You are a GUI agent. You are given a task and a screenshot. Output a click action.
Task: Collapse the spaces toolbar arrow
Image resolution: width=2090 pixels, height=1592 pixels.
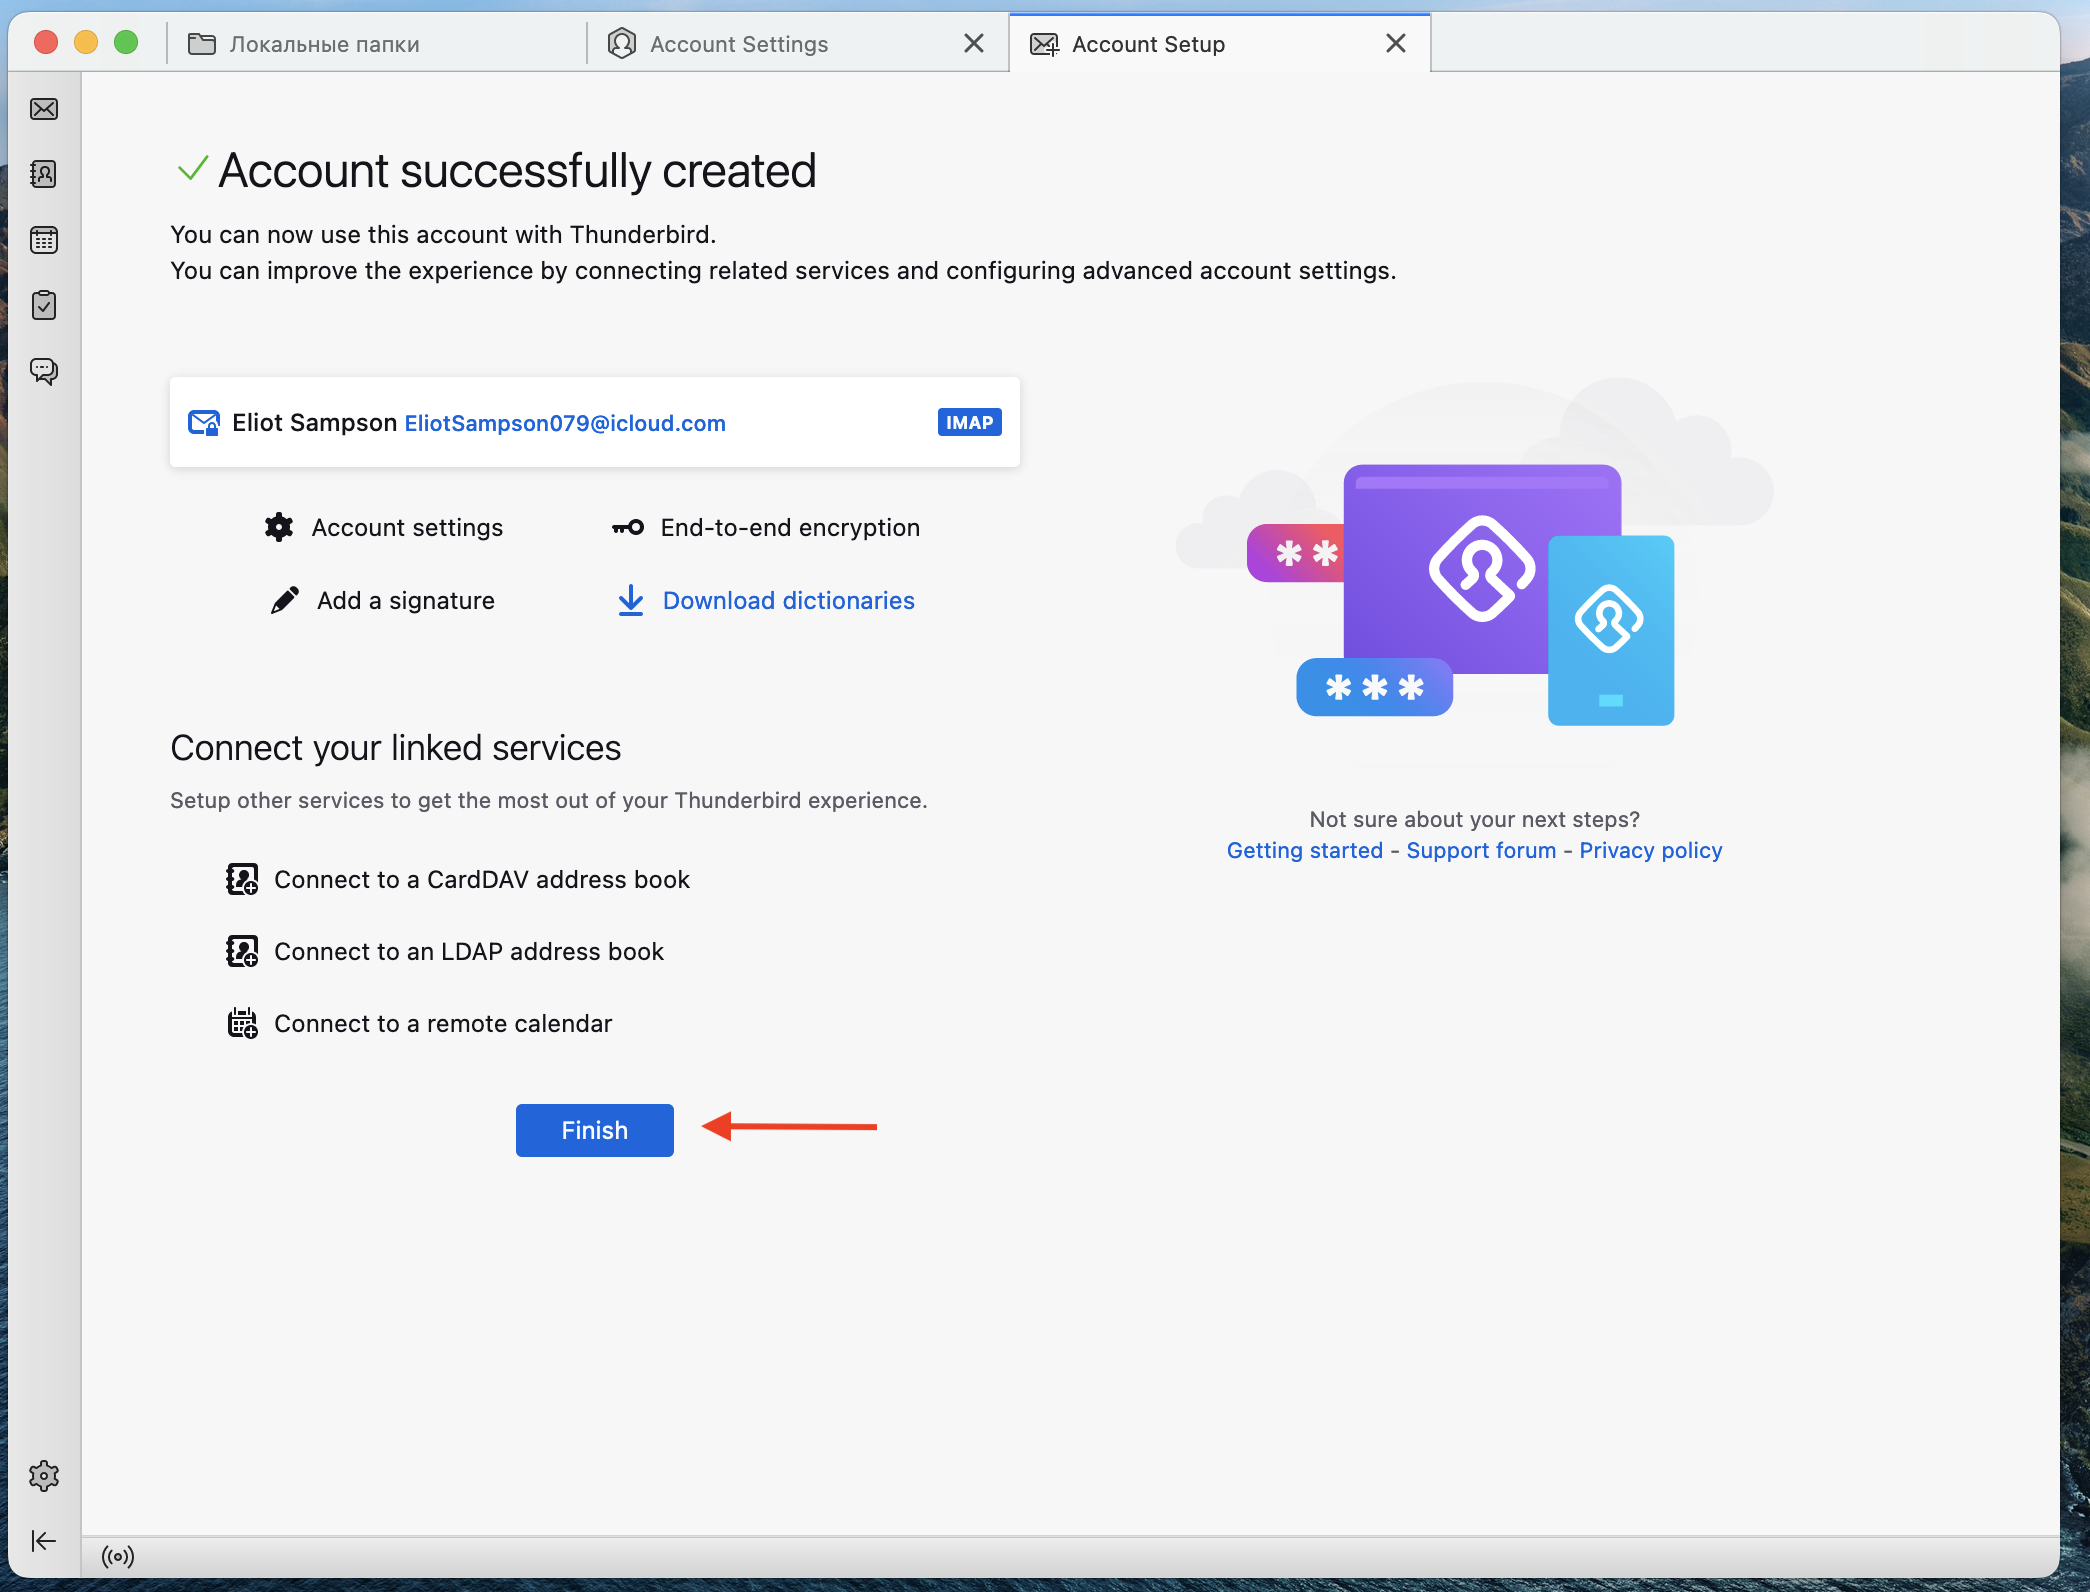(x=44, y=1540)
